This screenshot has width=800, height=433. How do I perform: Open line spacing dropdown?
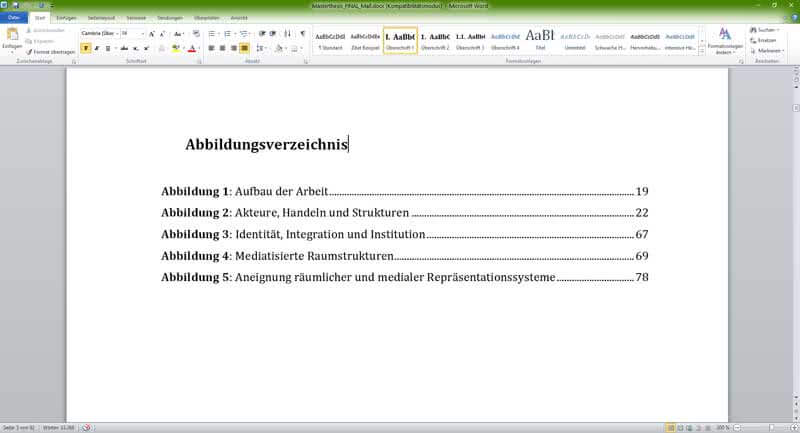tap(260, 48)
